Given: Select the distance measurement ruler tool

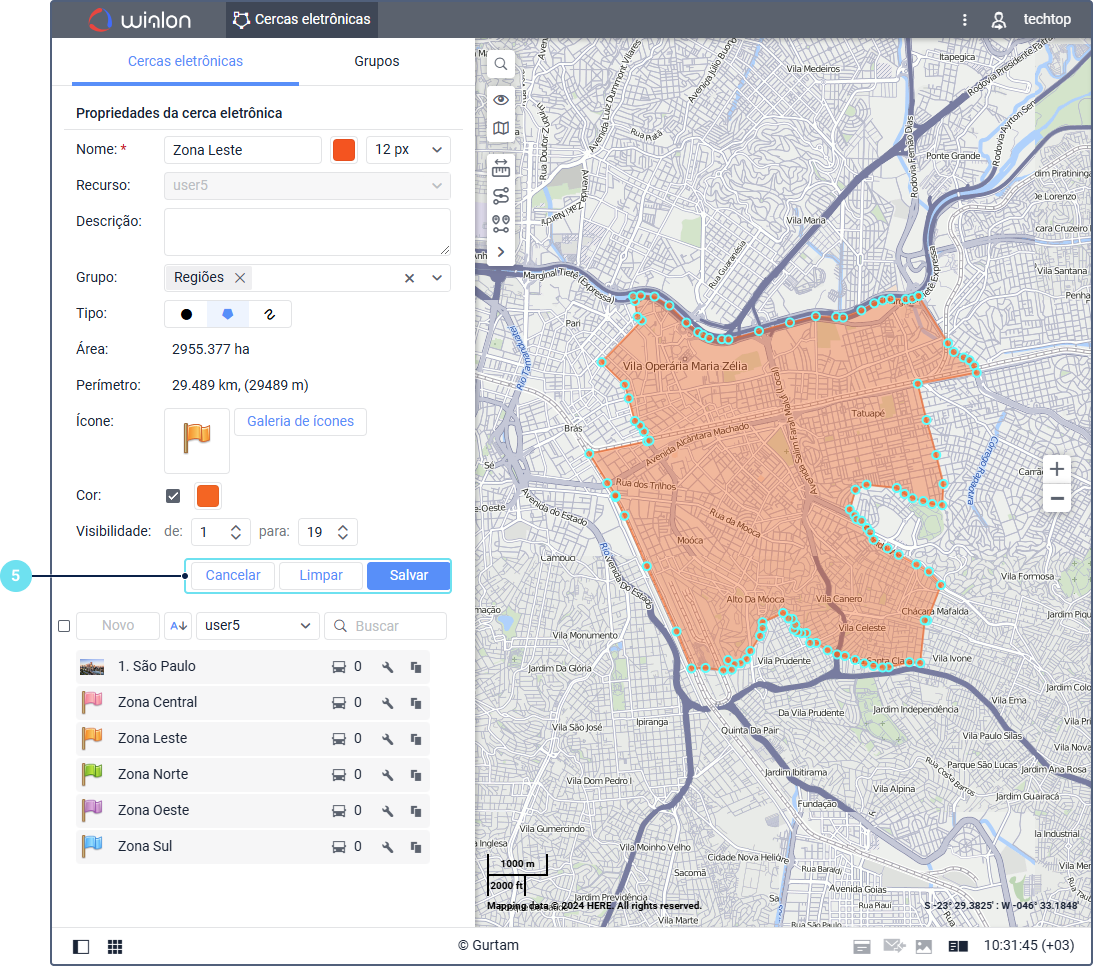Looking at the screenshot, I should pyautogui.click(x=501, y=167).
